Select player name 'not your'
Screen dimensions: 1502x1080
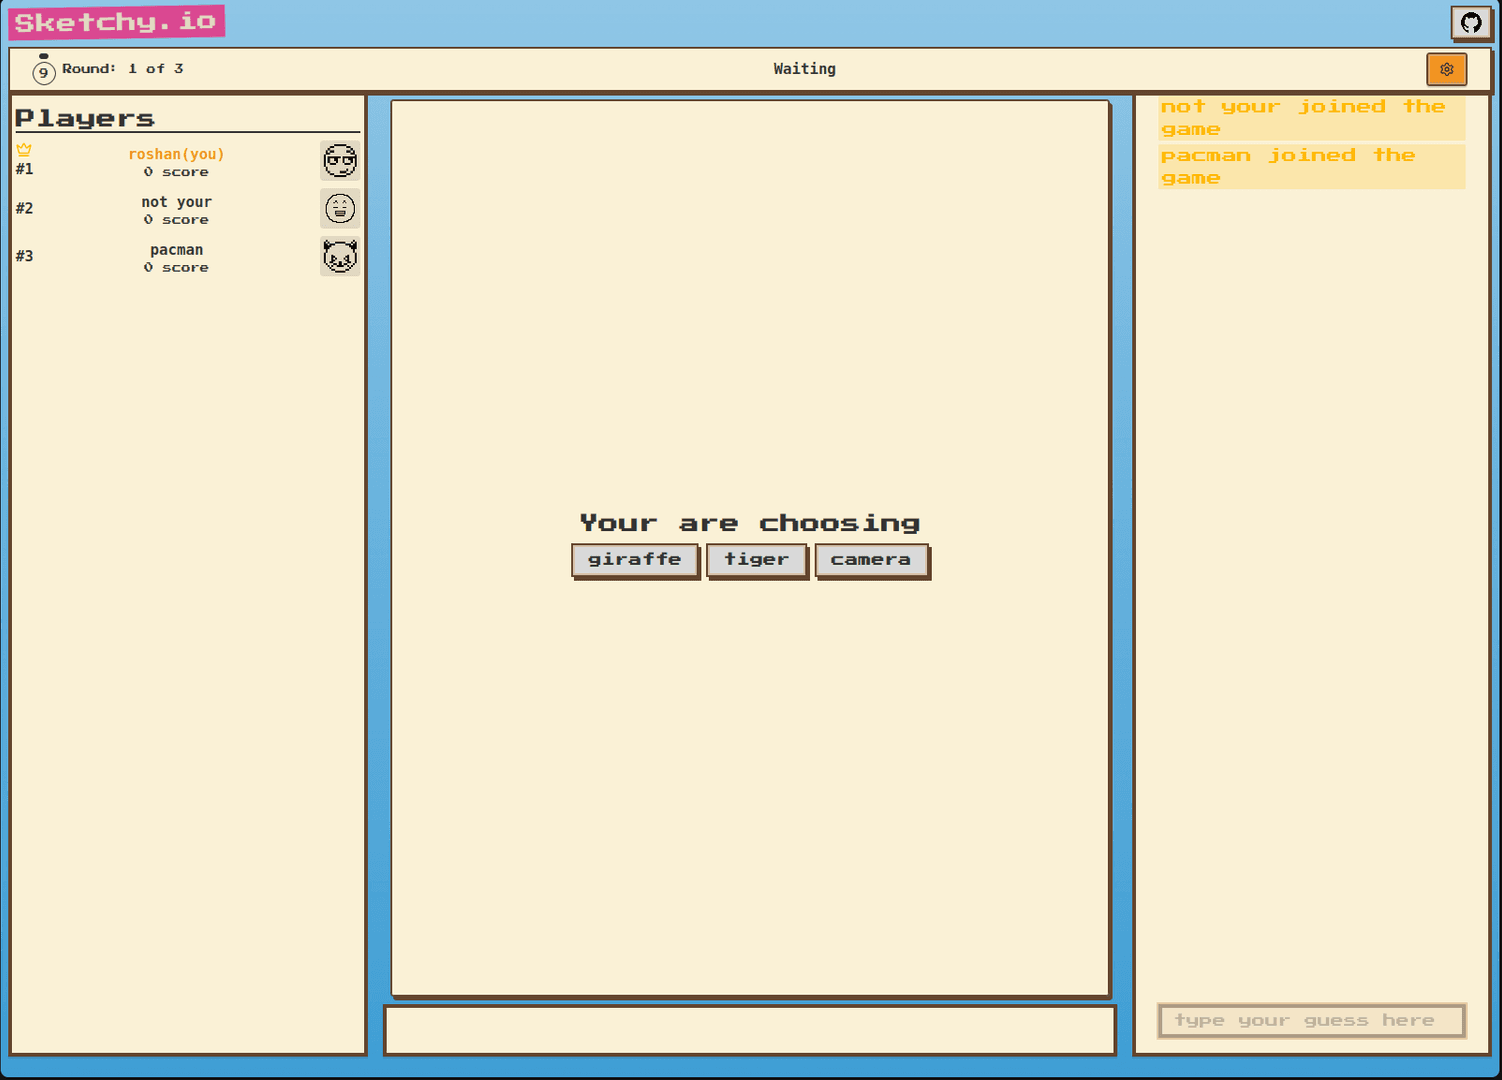pos(176,202)
